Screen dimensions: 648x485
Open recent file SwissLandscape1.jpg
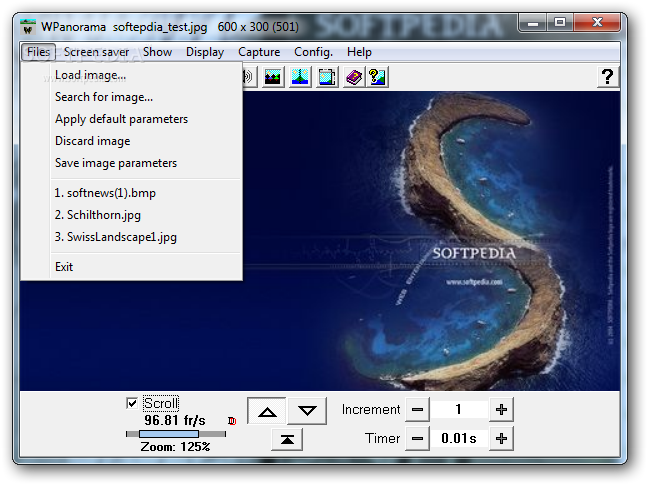(x=131, y=237)
